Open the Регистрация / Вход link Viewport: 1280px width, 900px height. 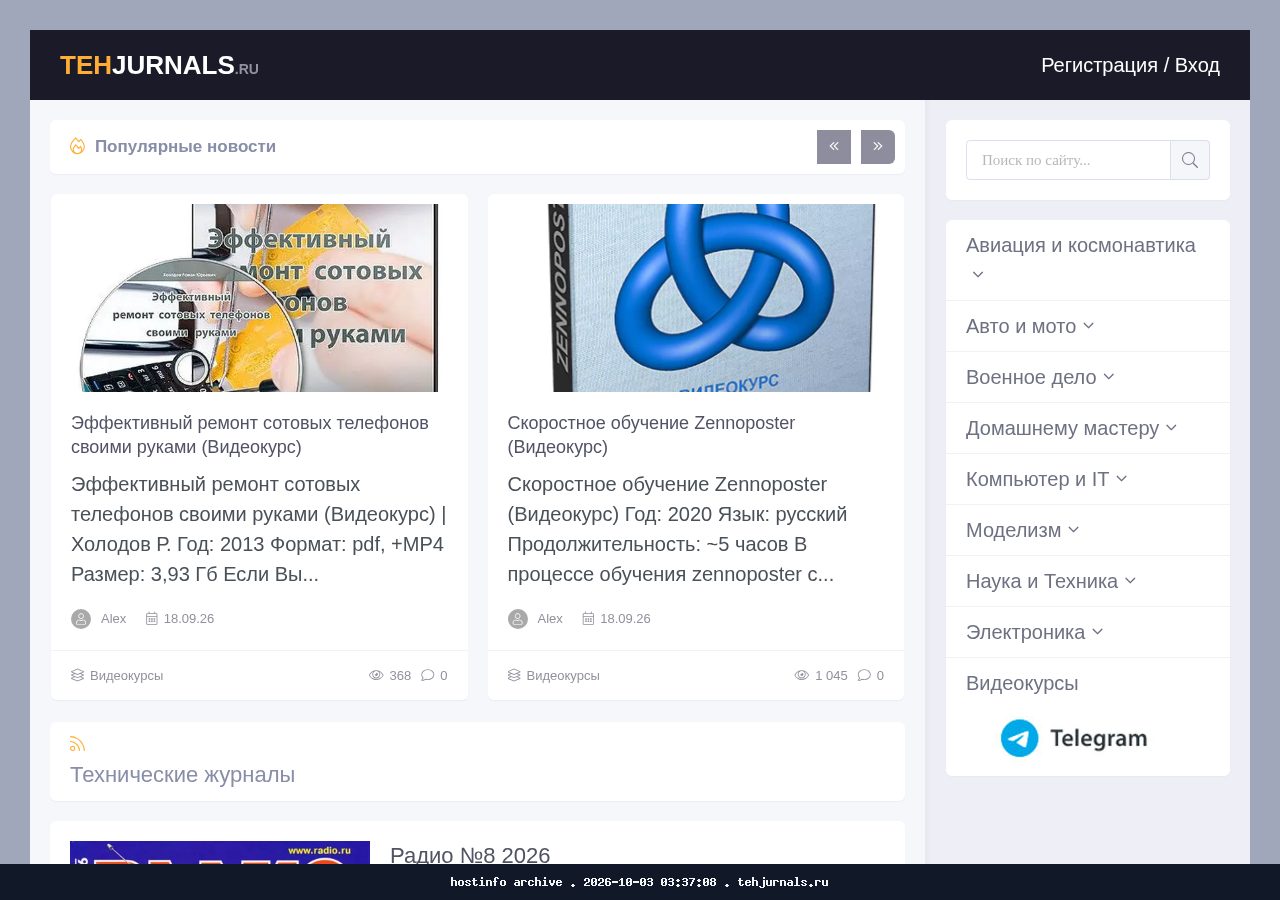1130,65
